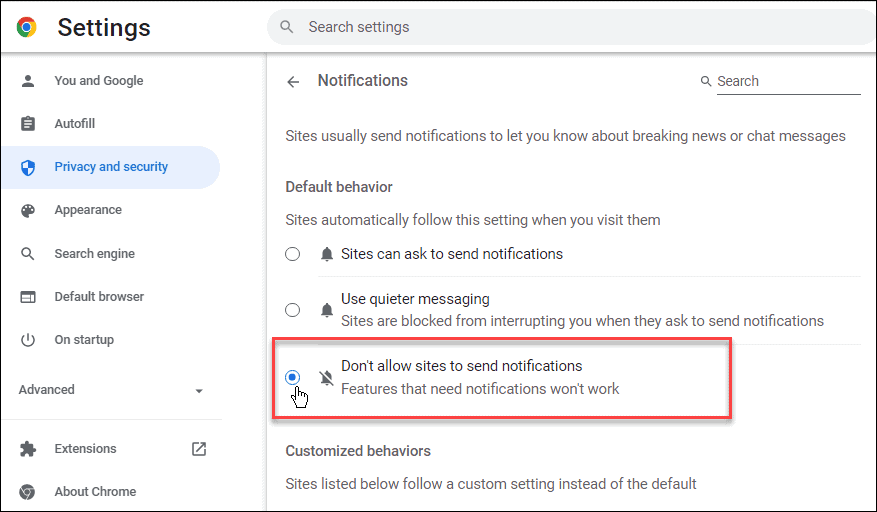
Task: Select Don't allow sites to send notifications radio
Action: click(293, 378)
